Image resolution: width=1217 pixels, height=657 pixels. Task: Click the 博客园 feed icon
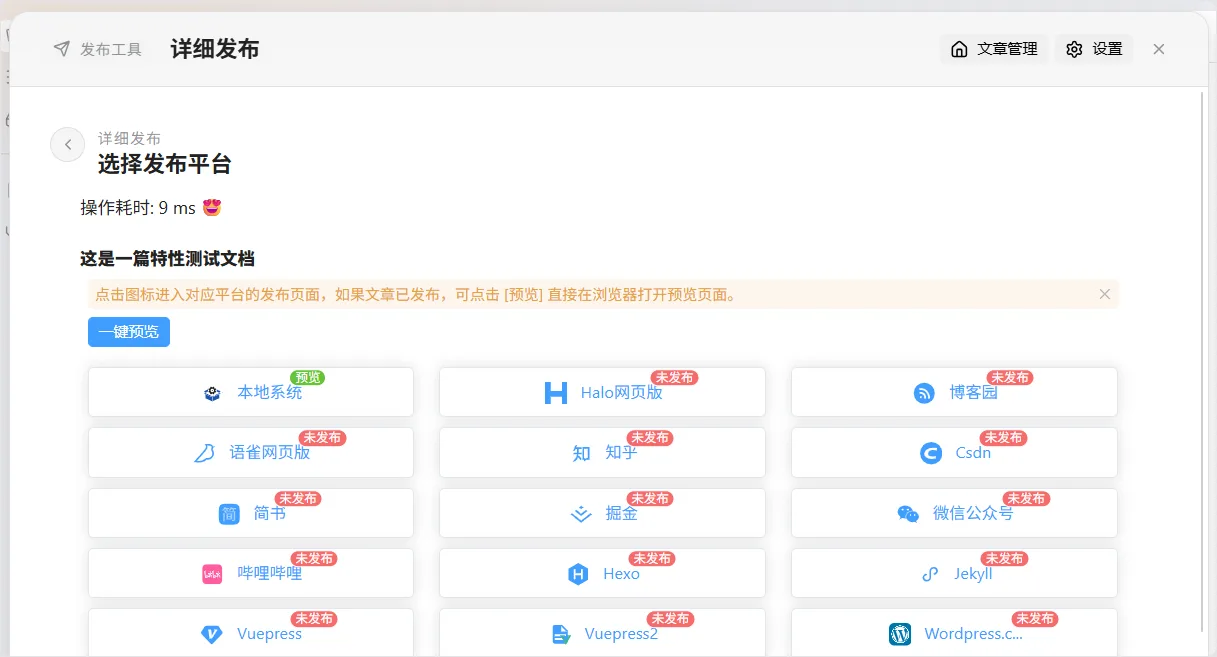click(924, 393)
